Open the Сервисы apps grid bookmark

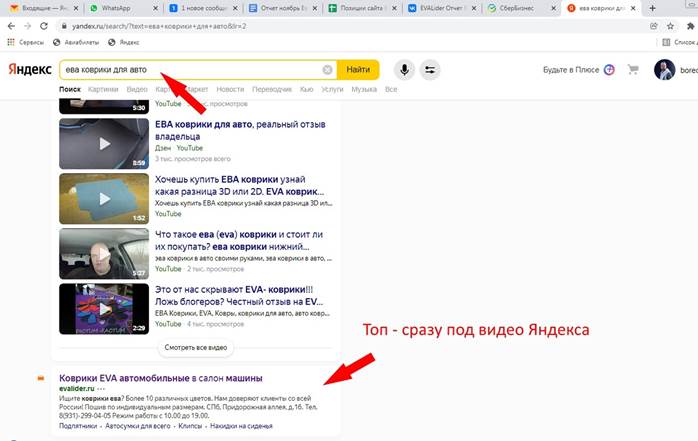(x=25, y=42)
